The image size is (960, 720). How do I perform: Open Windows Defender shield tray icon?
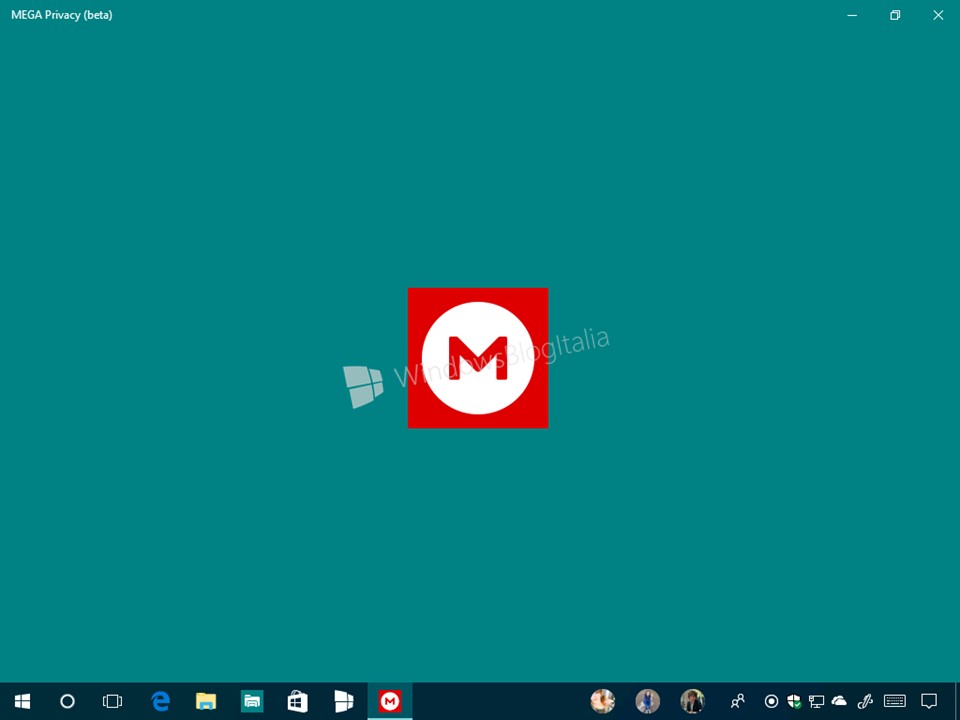[794, 701]
